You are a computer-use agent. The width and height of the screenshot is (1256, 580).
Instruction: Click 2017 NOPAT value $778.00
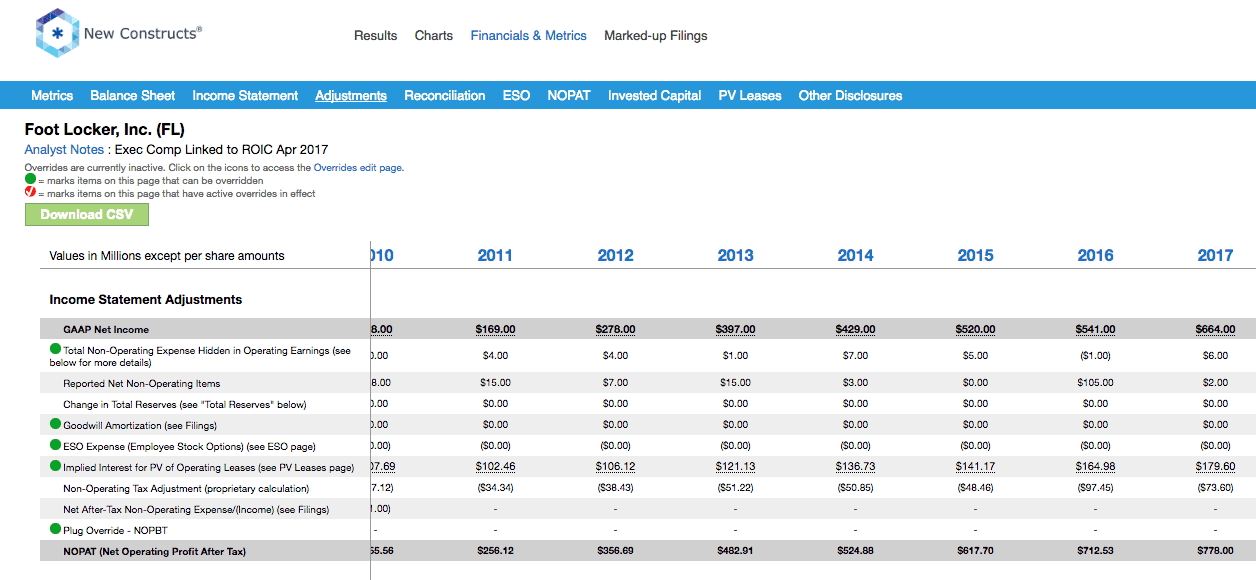(1215, 551)
